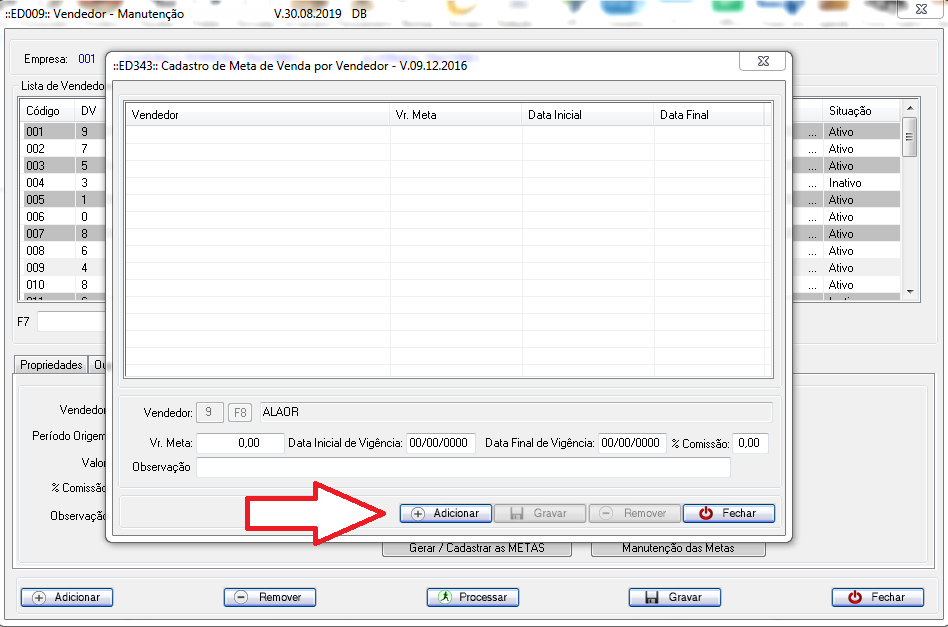Click the Gerar / Cadastrar as METAS button

tap(476, 548)
